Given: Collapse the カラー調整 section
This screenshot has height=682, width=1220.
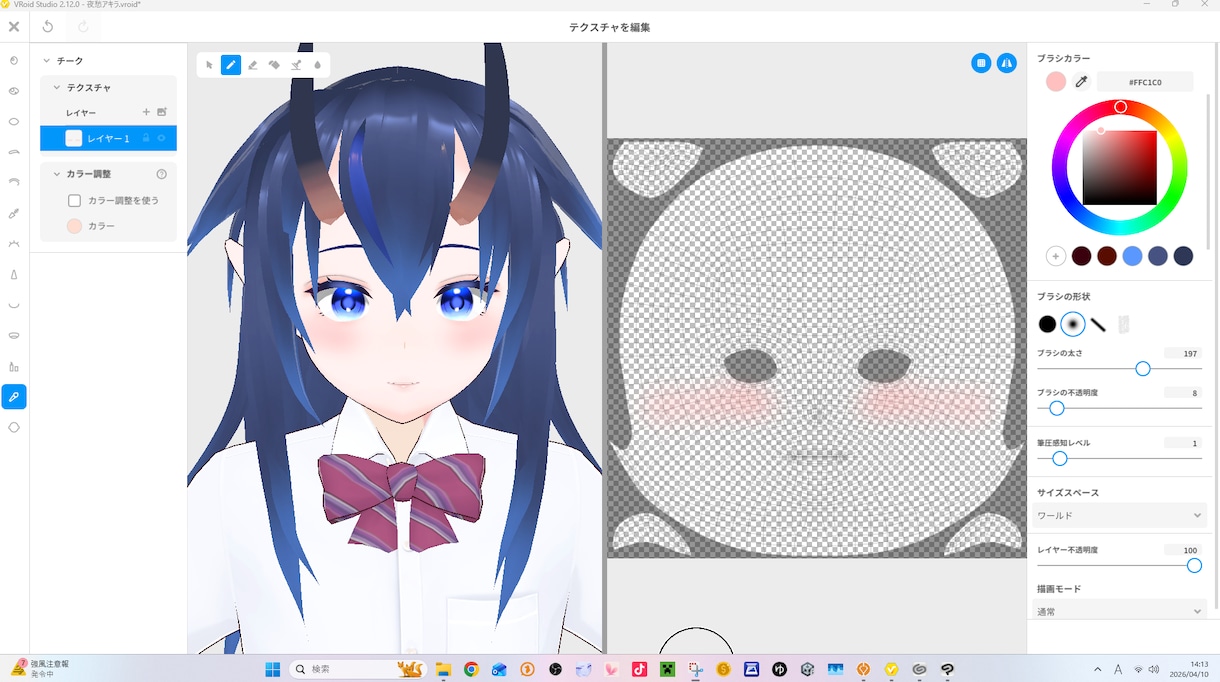Looking at the screenshot, I should 57,174.
